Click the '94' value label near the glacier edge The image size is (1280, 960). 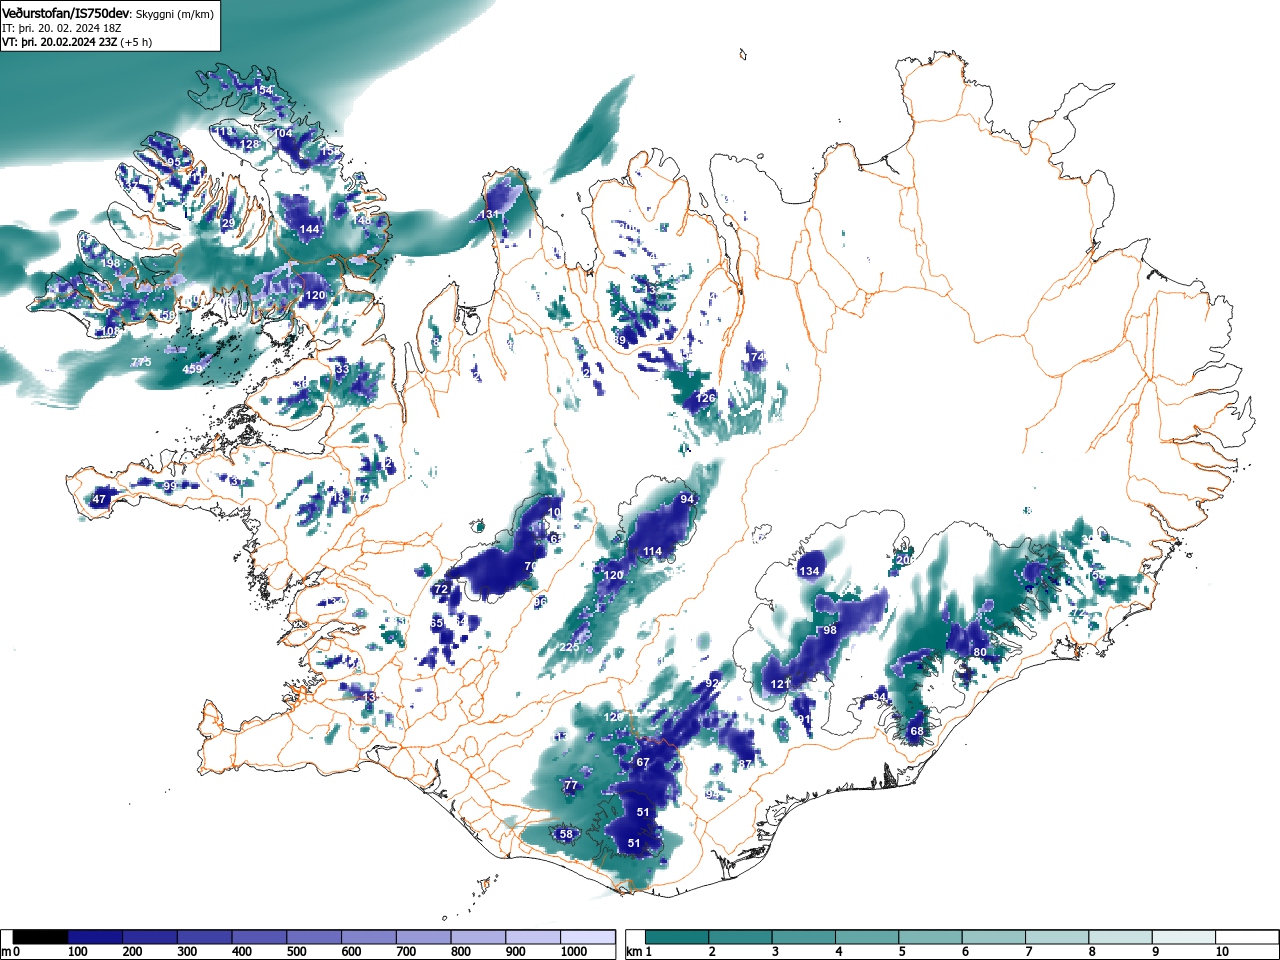coord(687,499)
